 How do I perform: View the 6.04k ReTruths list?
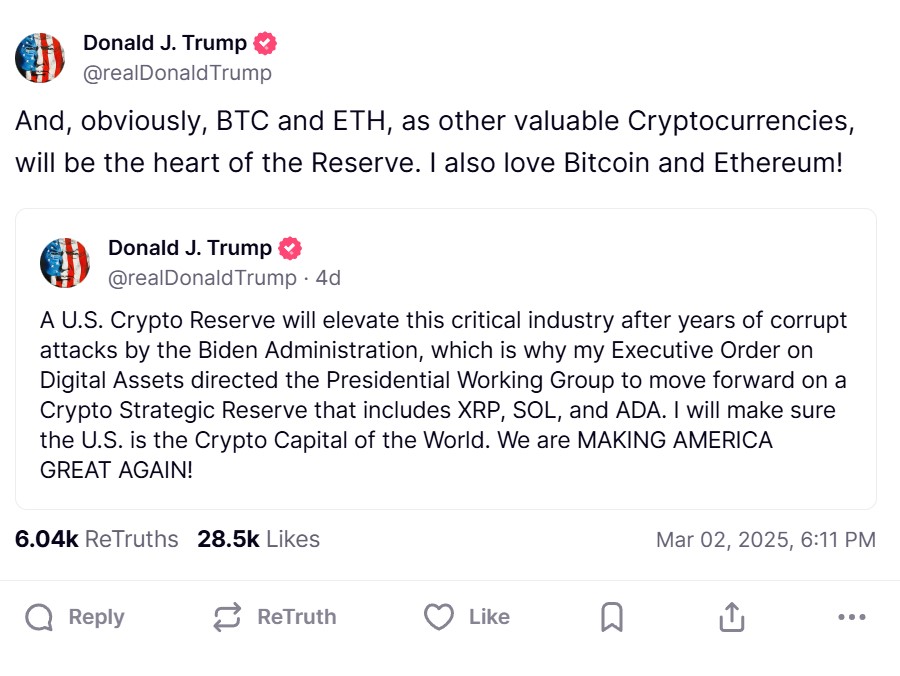[x=96, y=539]
